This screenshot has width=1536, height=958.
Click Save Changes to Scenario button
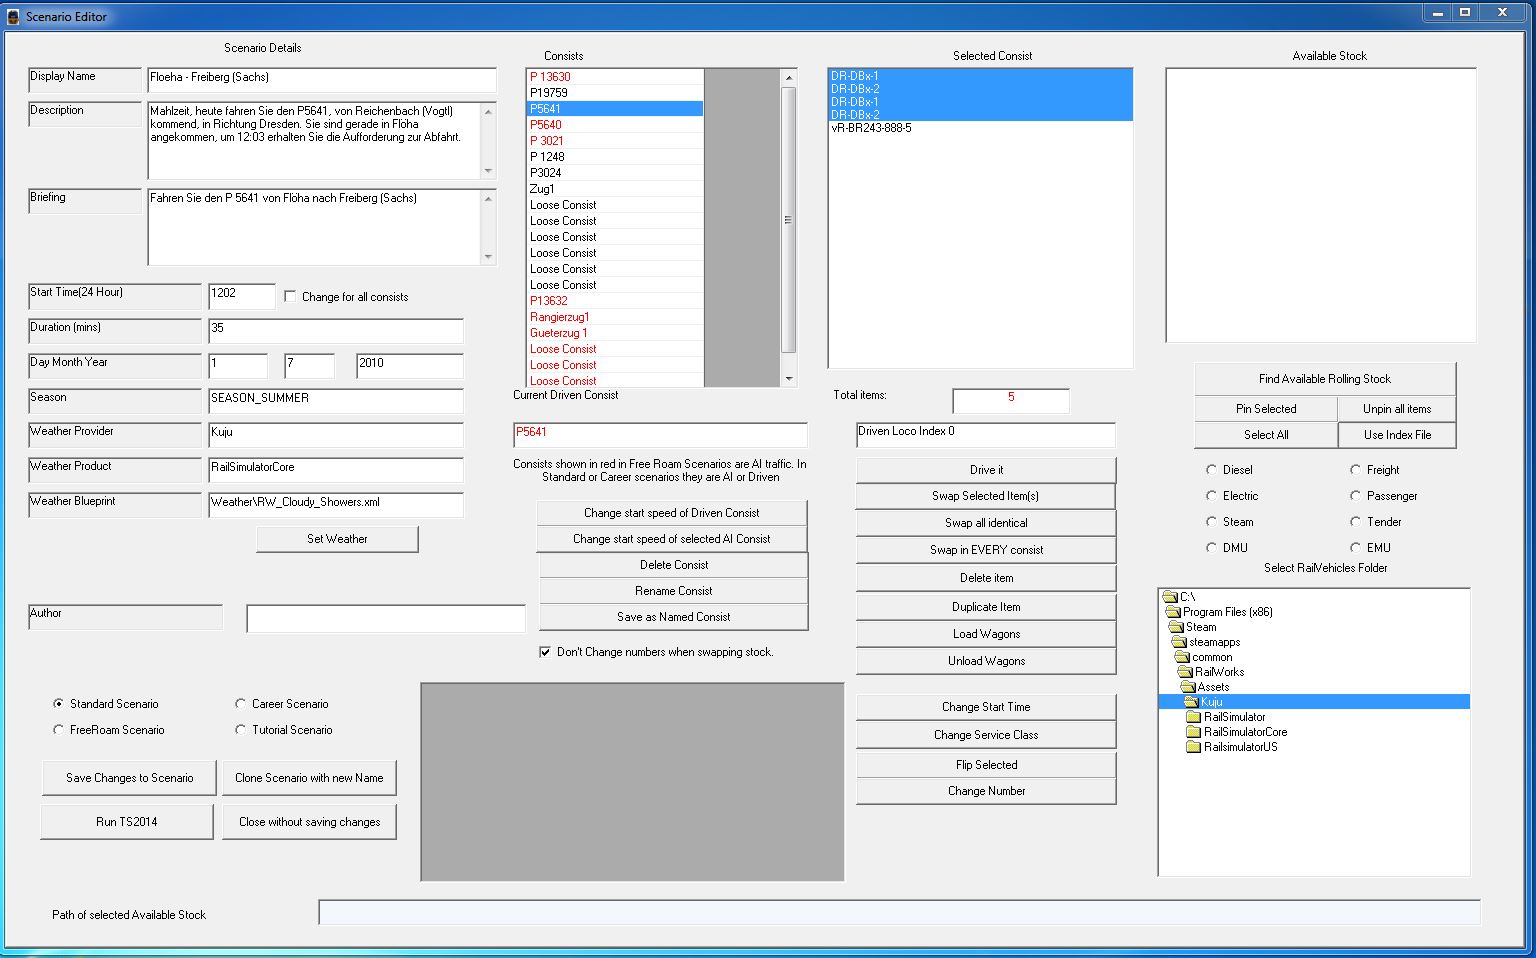pos(129,778)
